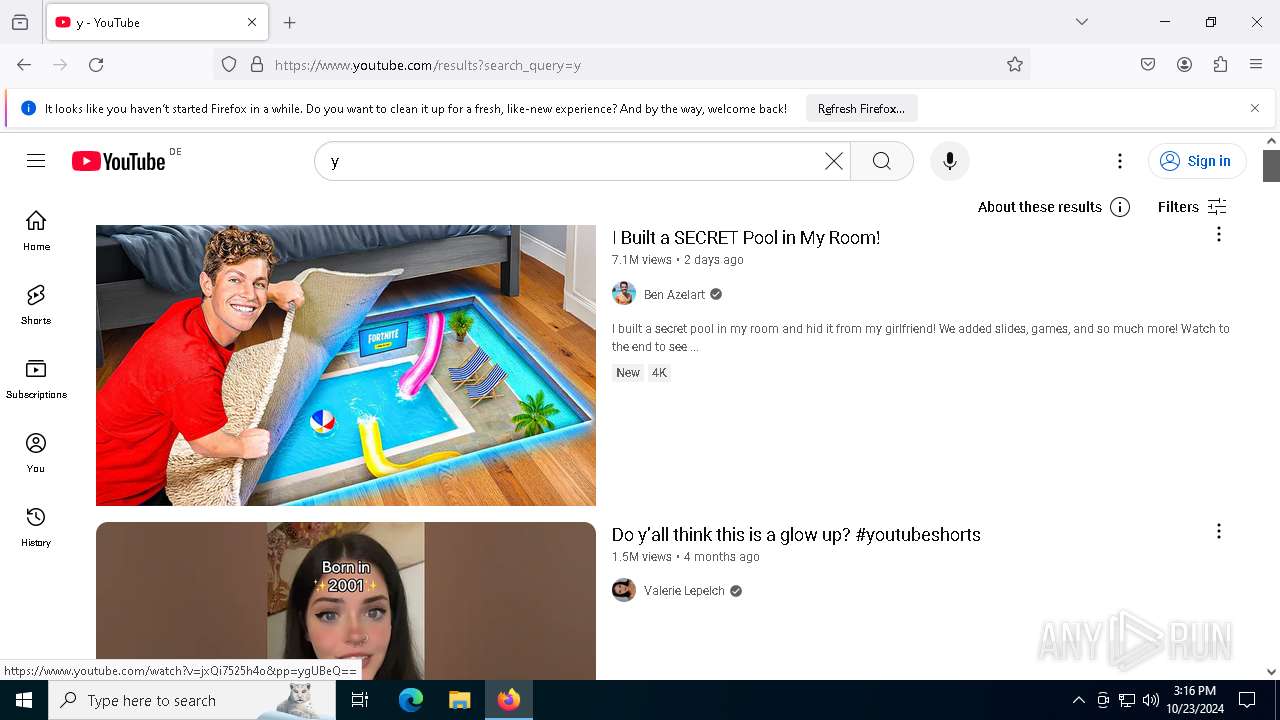The height and width of the screenshot is (720, 1280).
Task: Launch Microsoft Edge from taskbar
Action: coord(411,700)
